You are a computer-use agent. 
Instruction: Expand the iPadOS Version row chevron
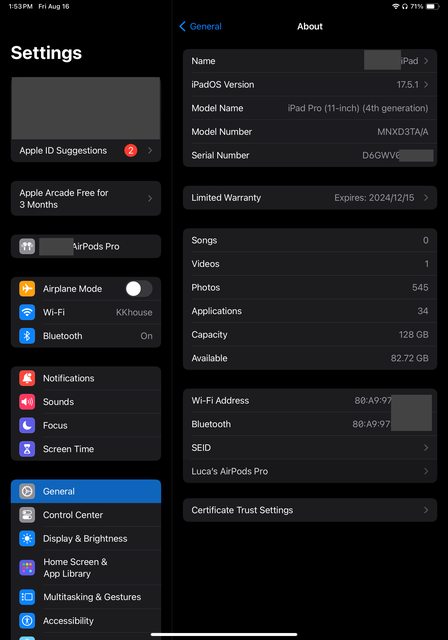click(426, 84)
